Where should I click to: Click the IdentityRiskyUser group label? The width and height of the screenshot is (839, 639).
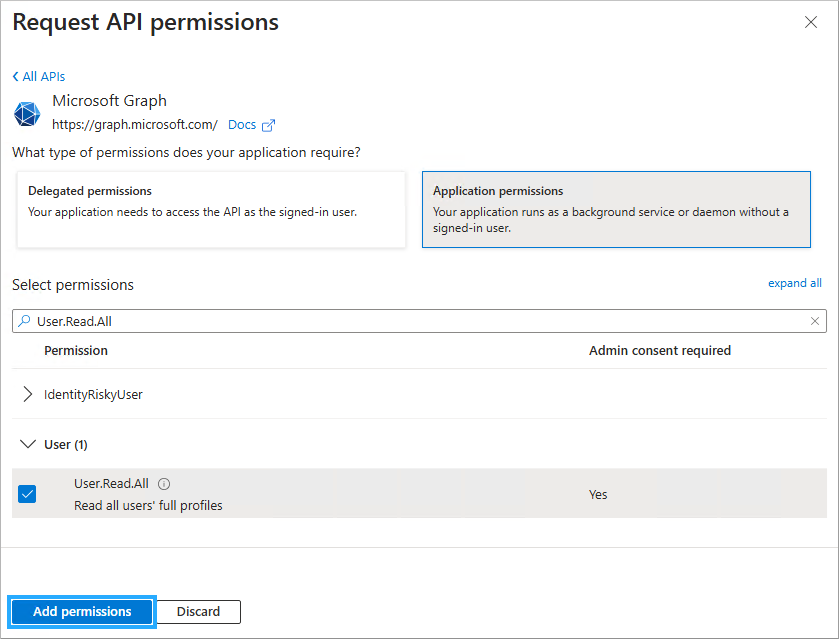(93, 394)
